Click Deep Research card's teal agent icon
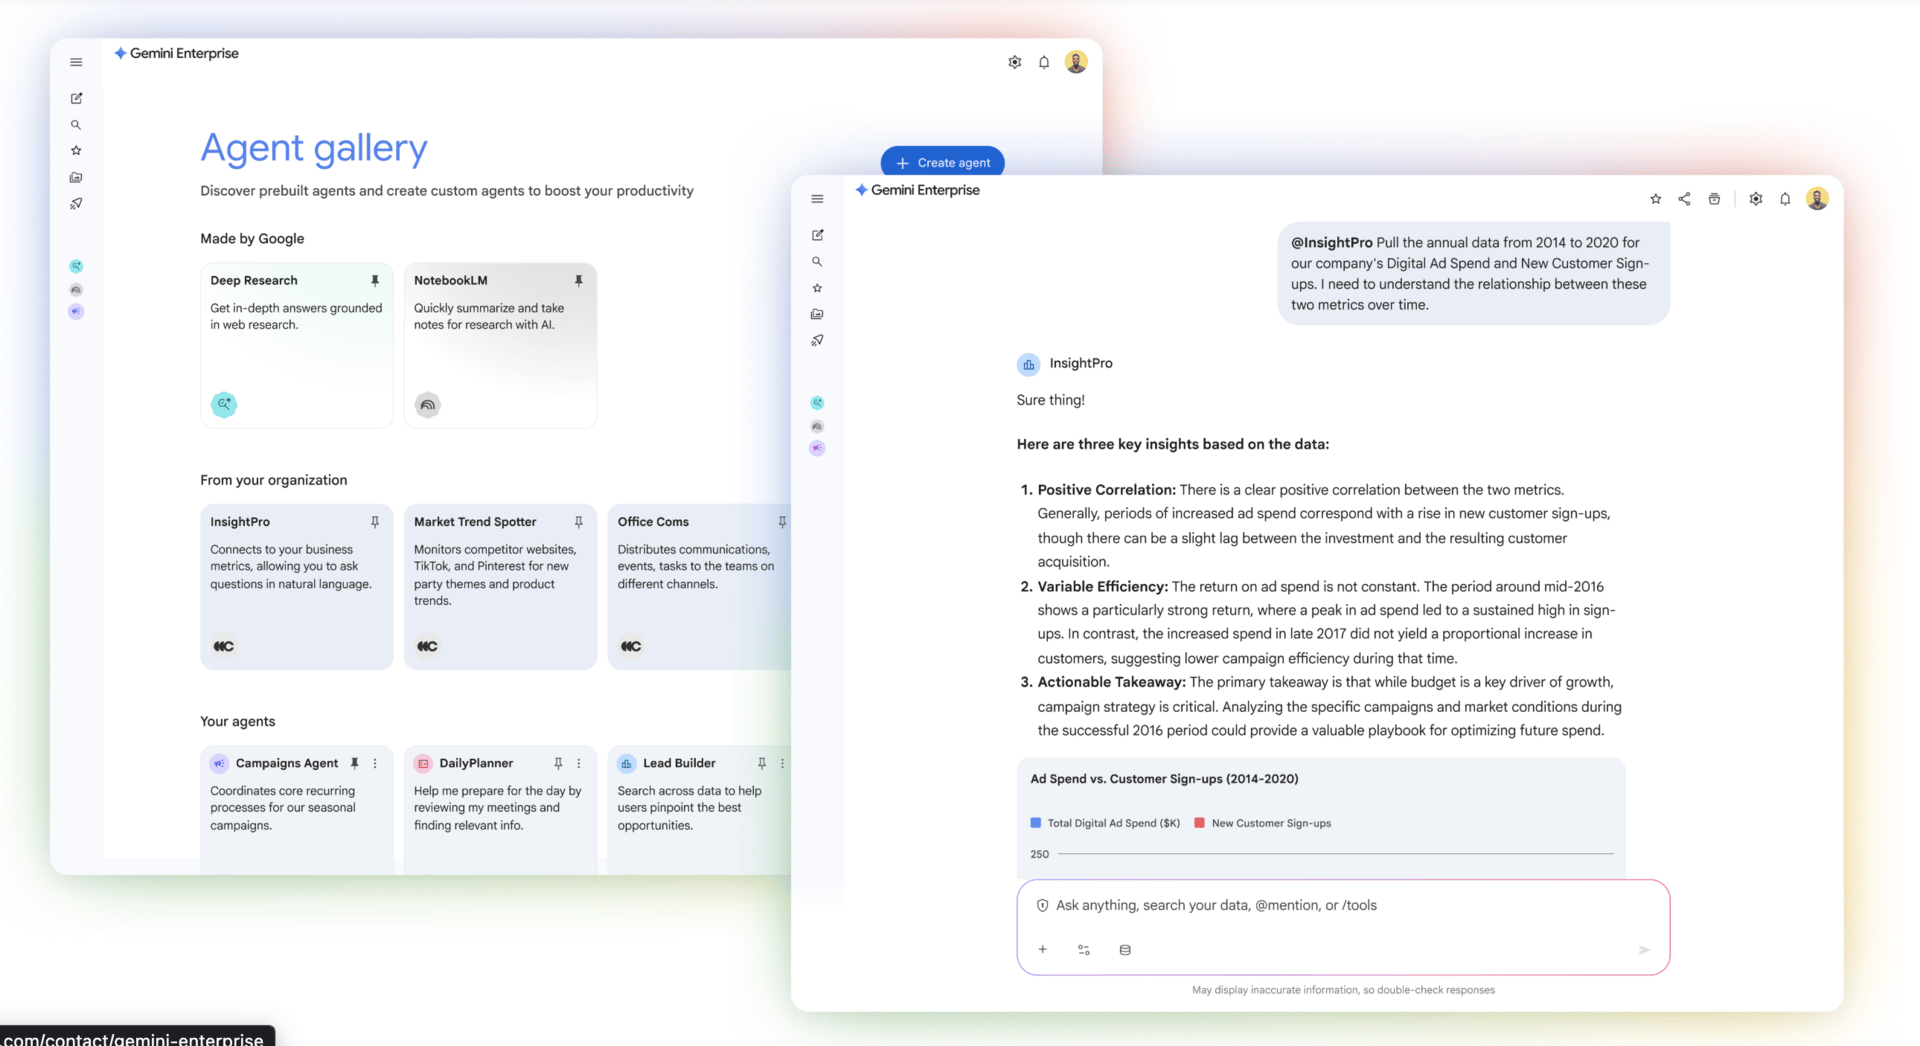The image size is (1920, 1046). [x=224, y=404]
